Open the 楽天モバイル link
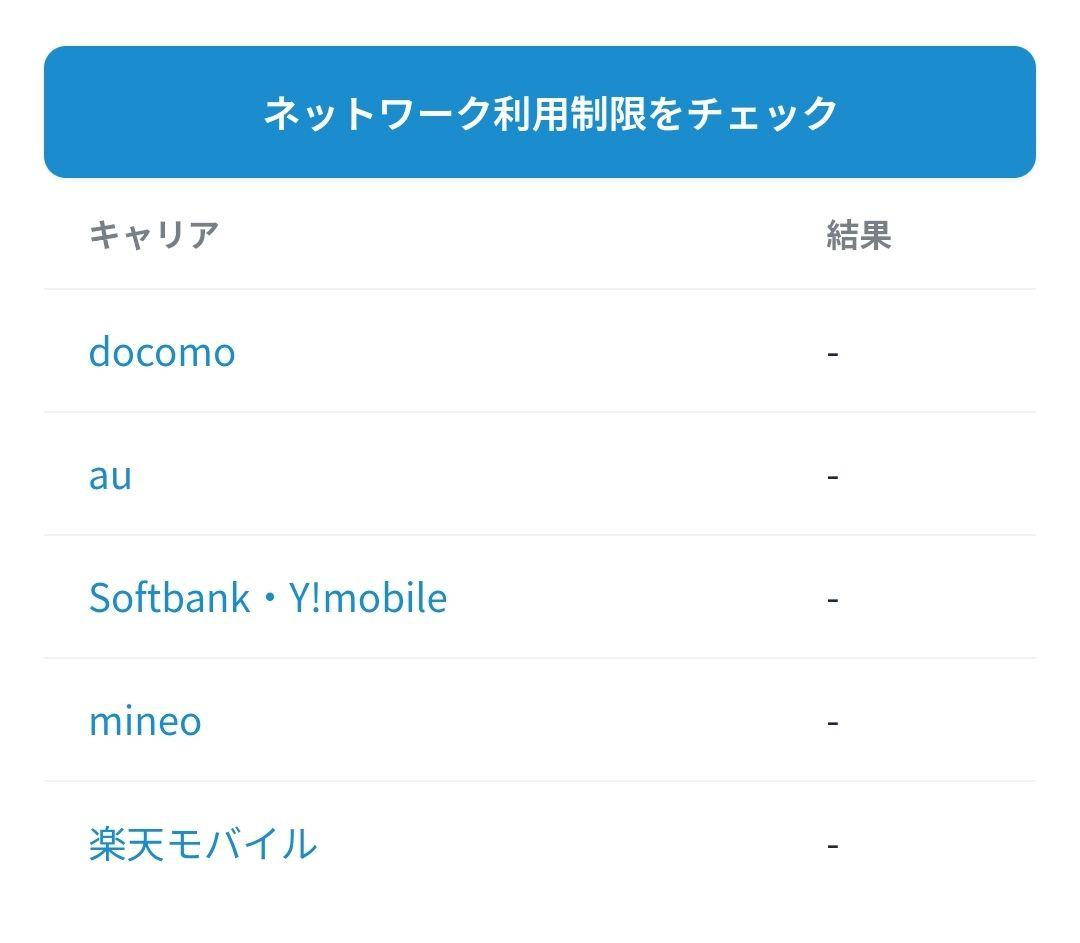Image resolution: width=1080 pixels, height=943 pixels. (203, 844)
